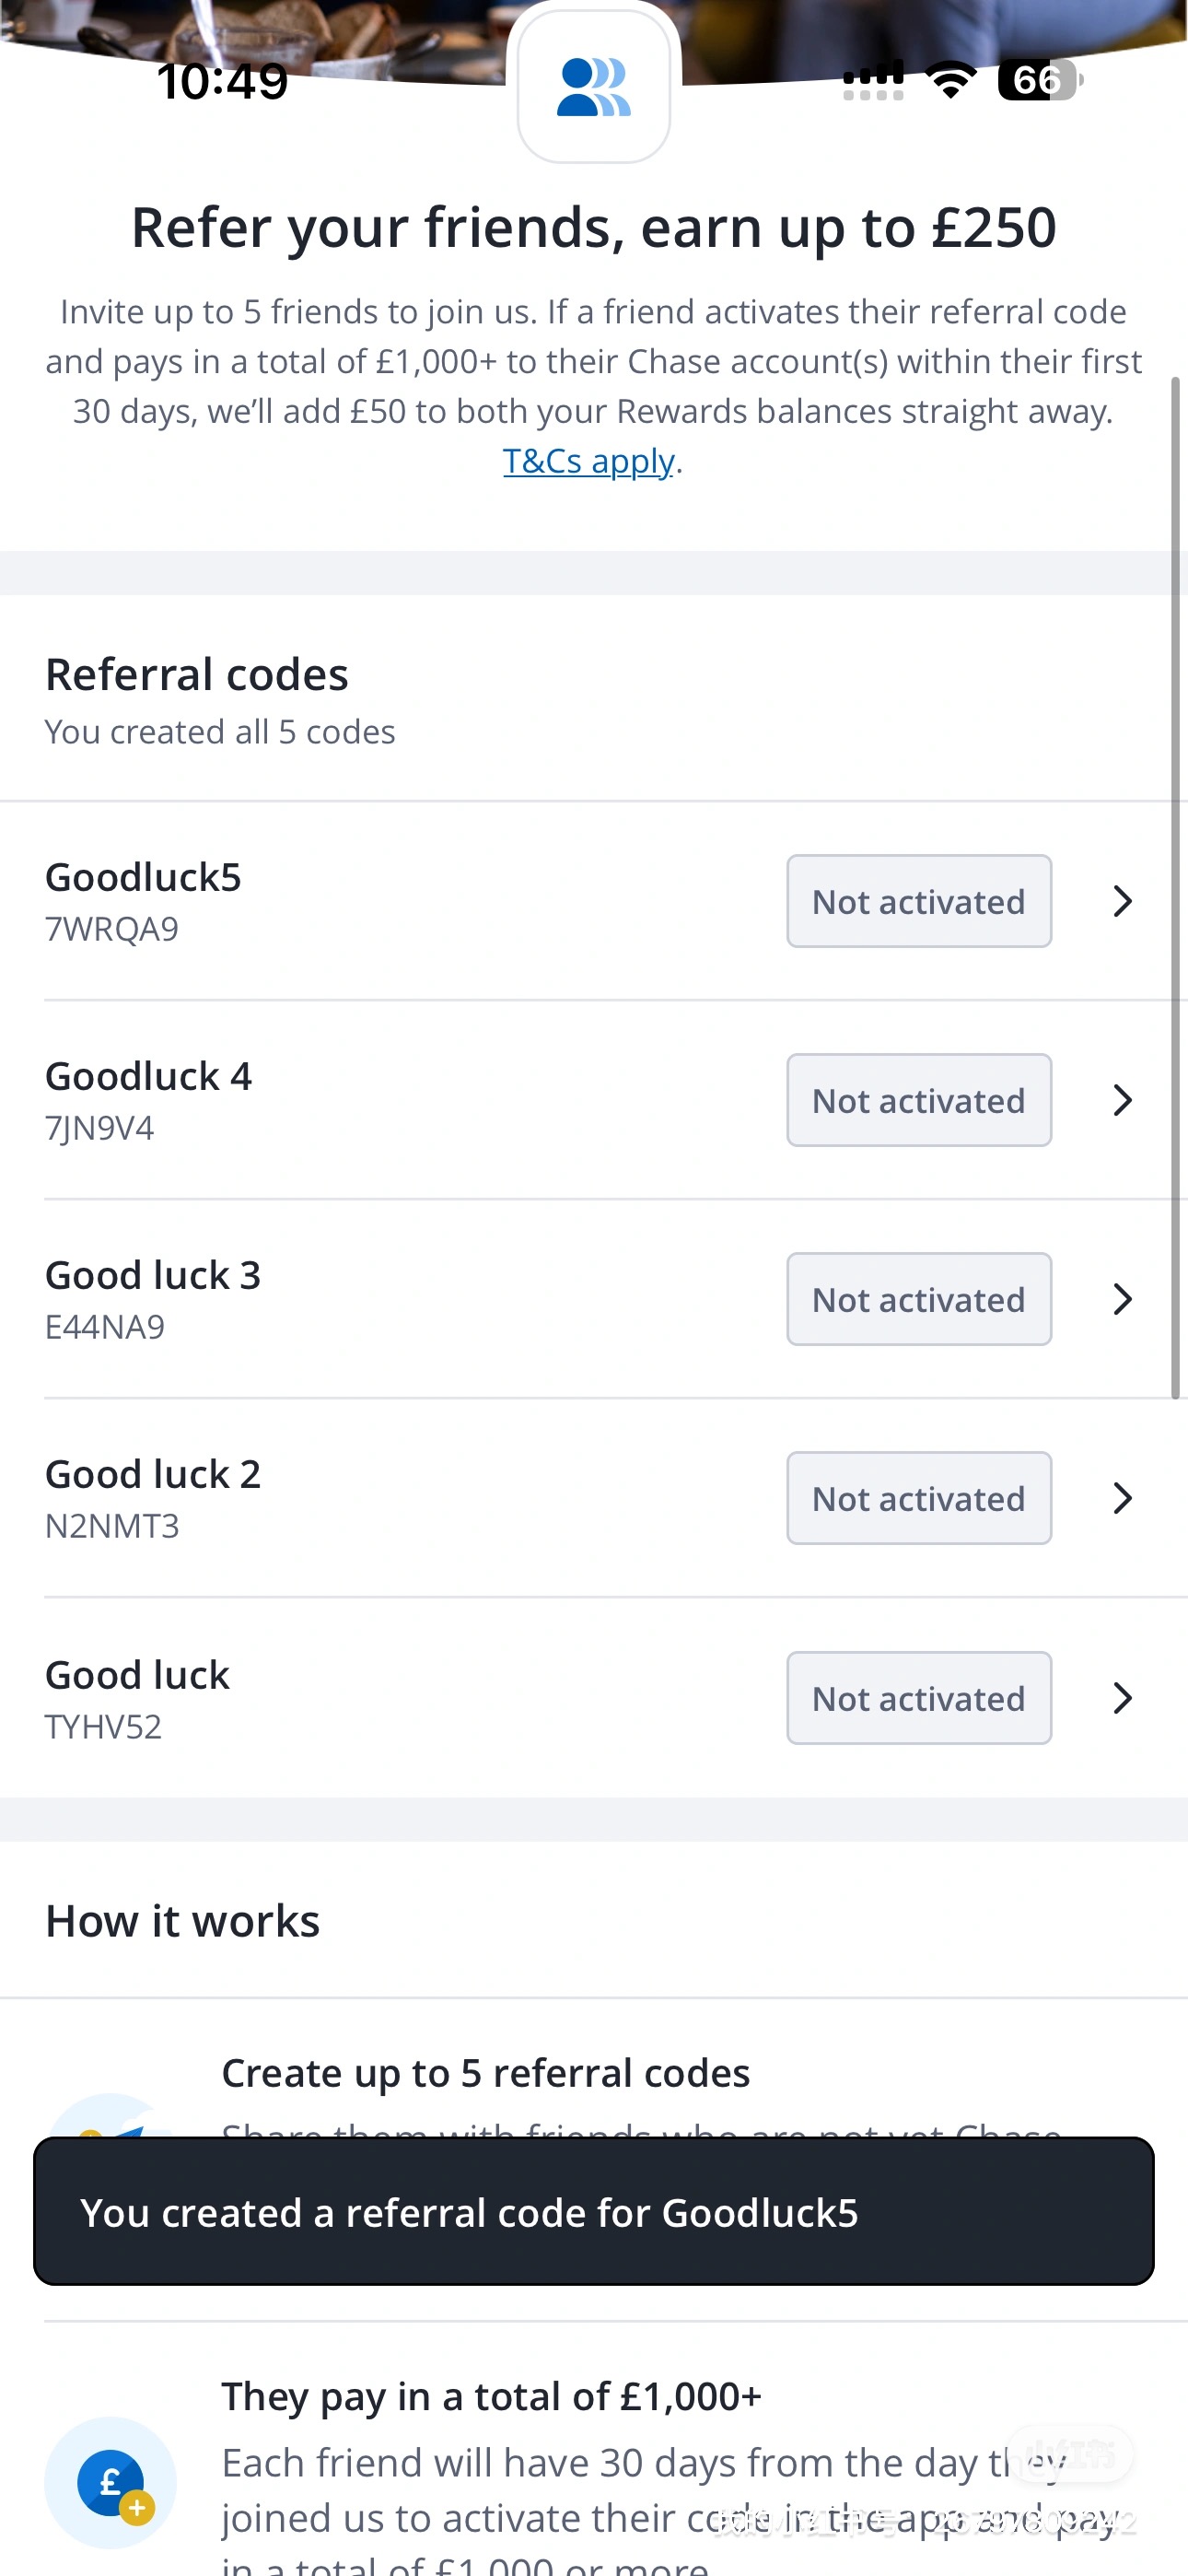Tap Not activated status for Good luck 2
The image size is (1188, 2576).
(918, 1498)
